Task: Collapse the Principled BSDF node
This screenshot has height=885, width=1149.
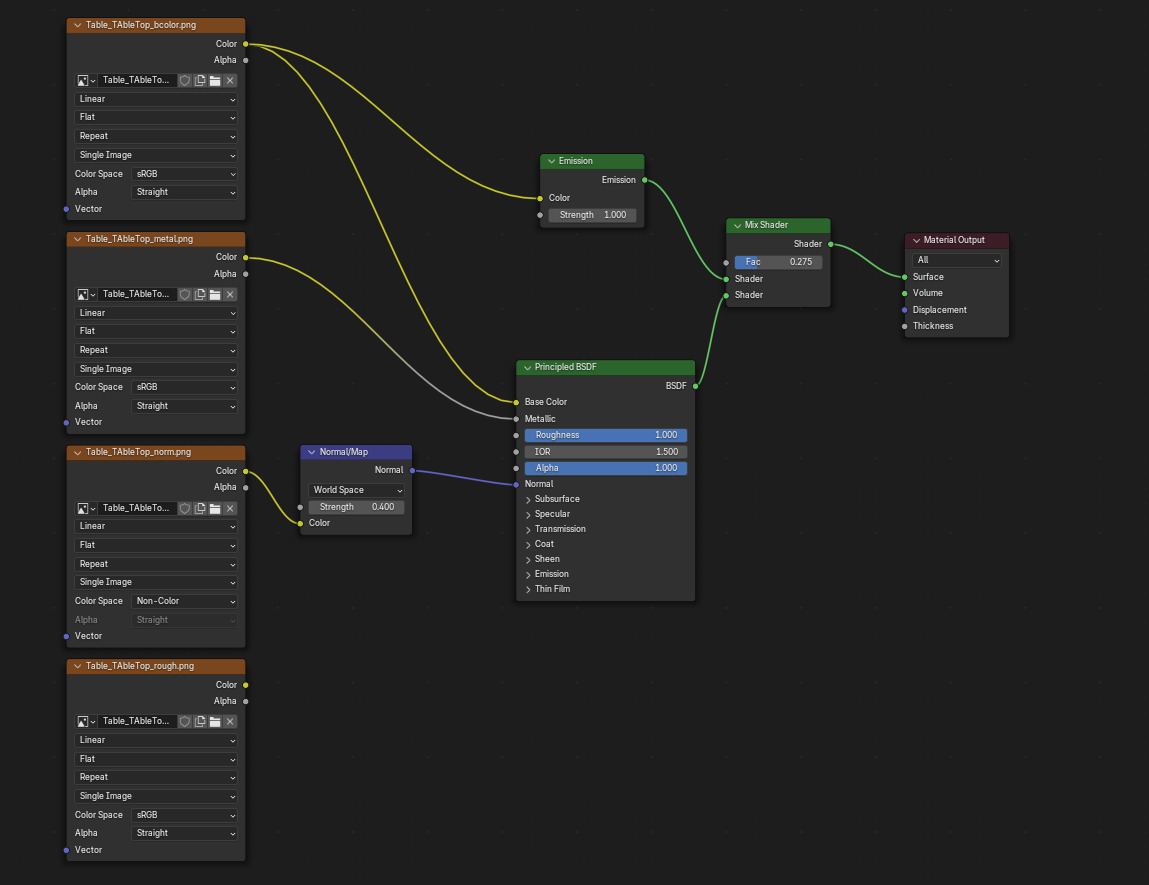Action: tap(527, 368)
